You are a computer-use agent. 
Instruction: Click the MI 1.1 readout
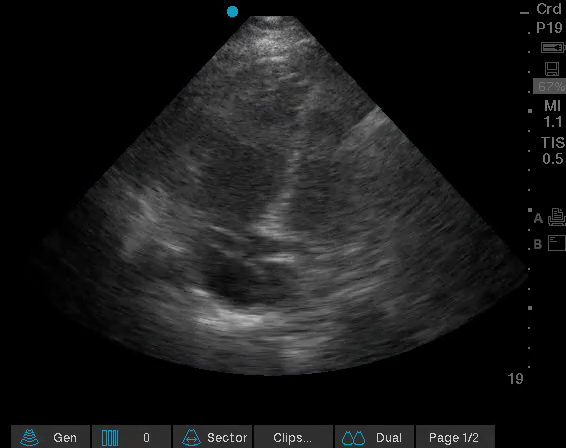pos(553,114)
